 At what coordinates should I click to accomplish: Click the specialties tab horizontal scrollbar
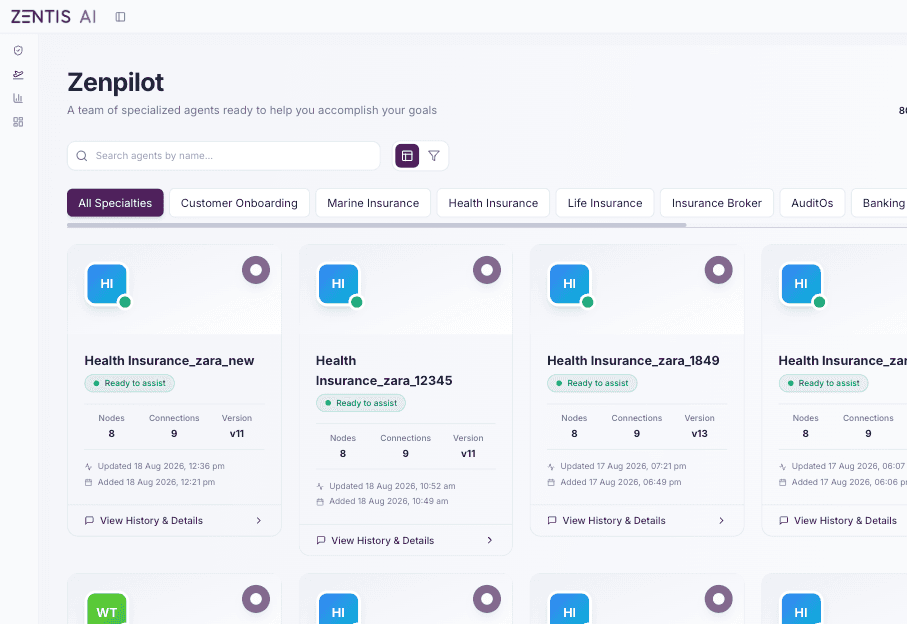click(x=377, y=226)
